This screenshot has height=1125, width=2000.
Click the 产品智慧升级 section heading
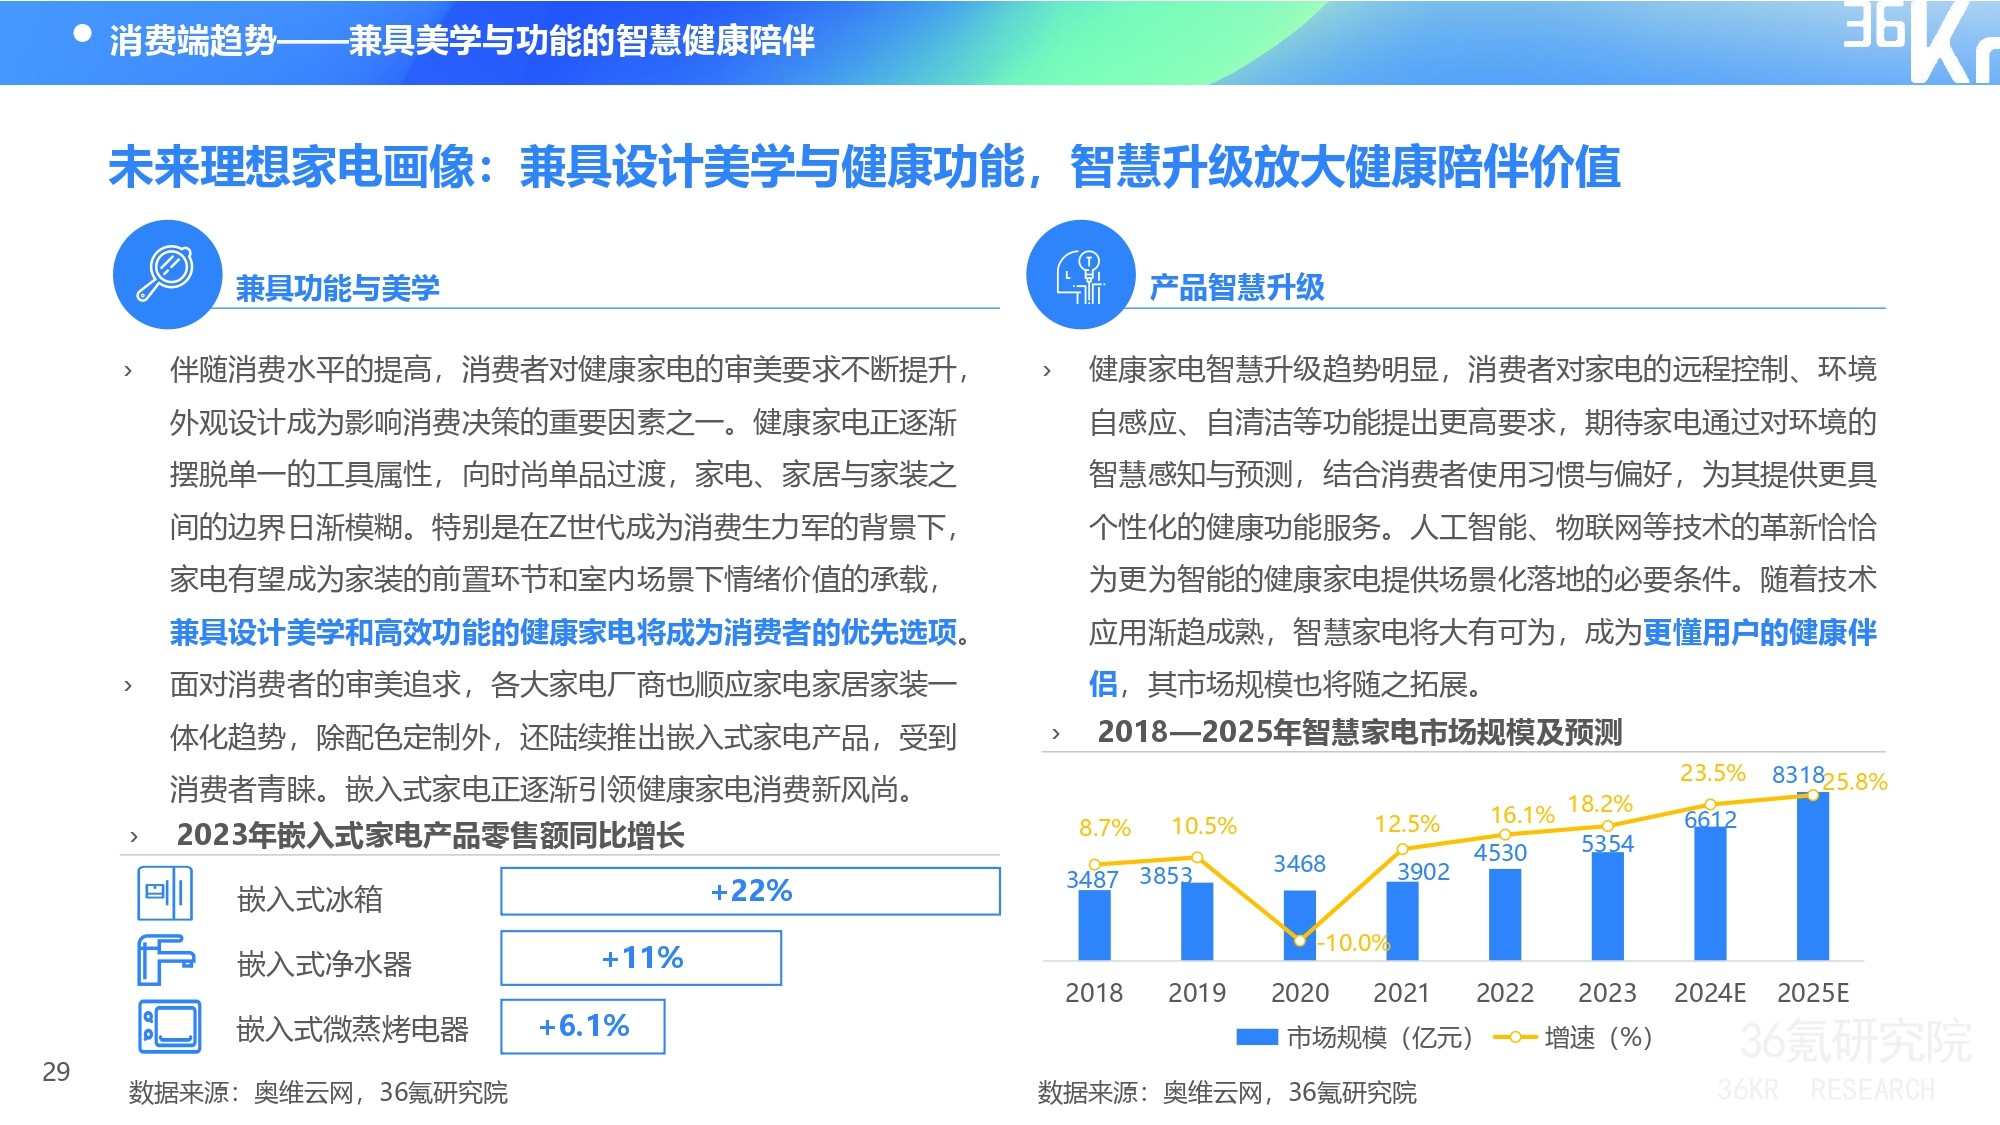tap(1237, 288)
